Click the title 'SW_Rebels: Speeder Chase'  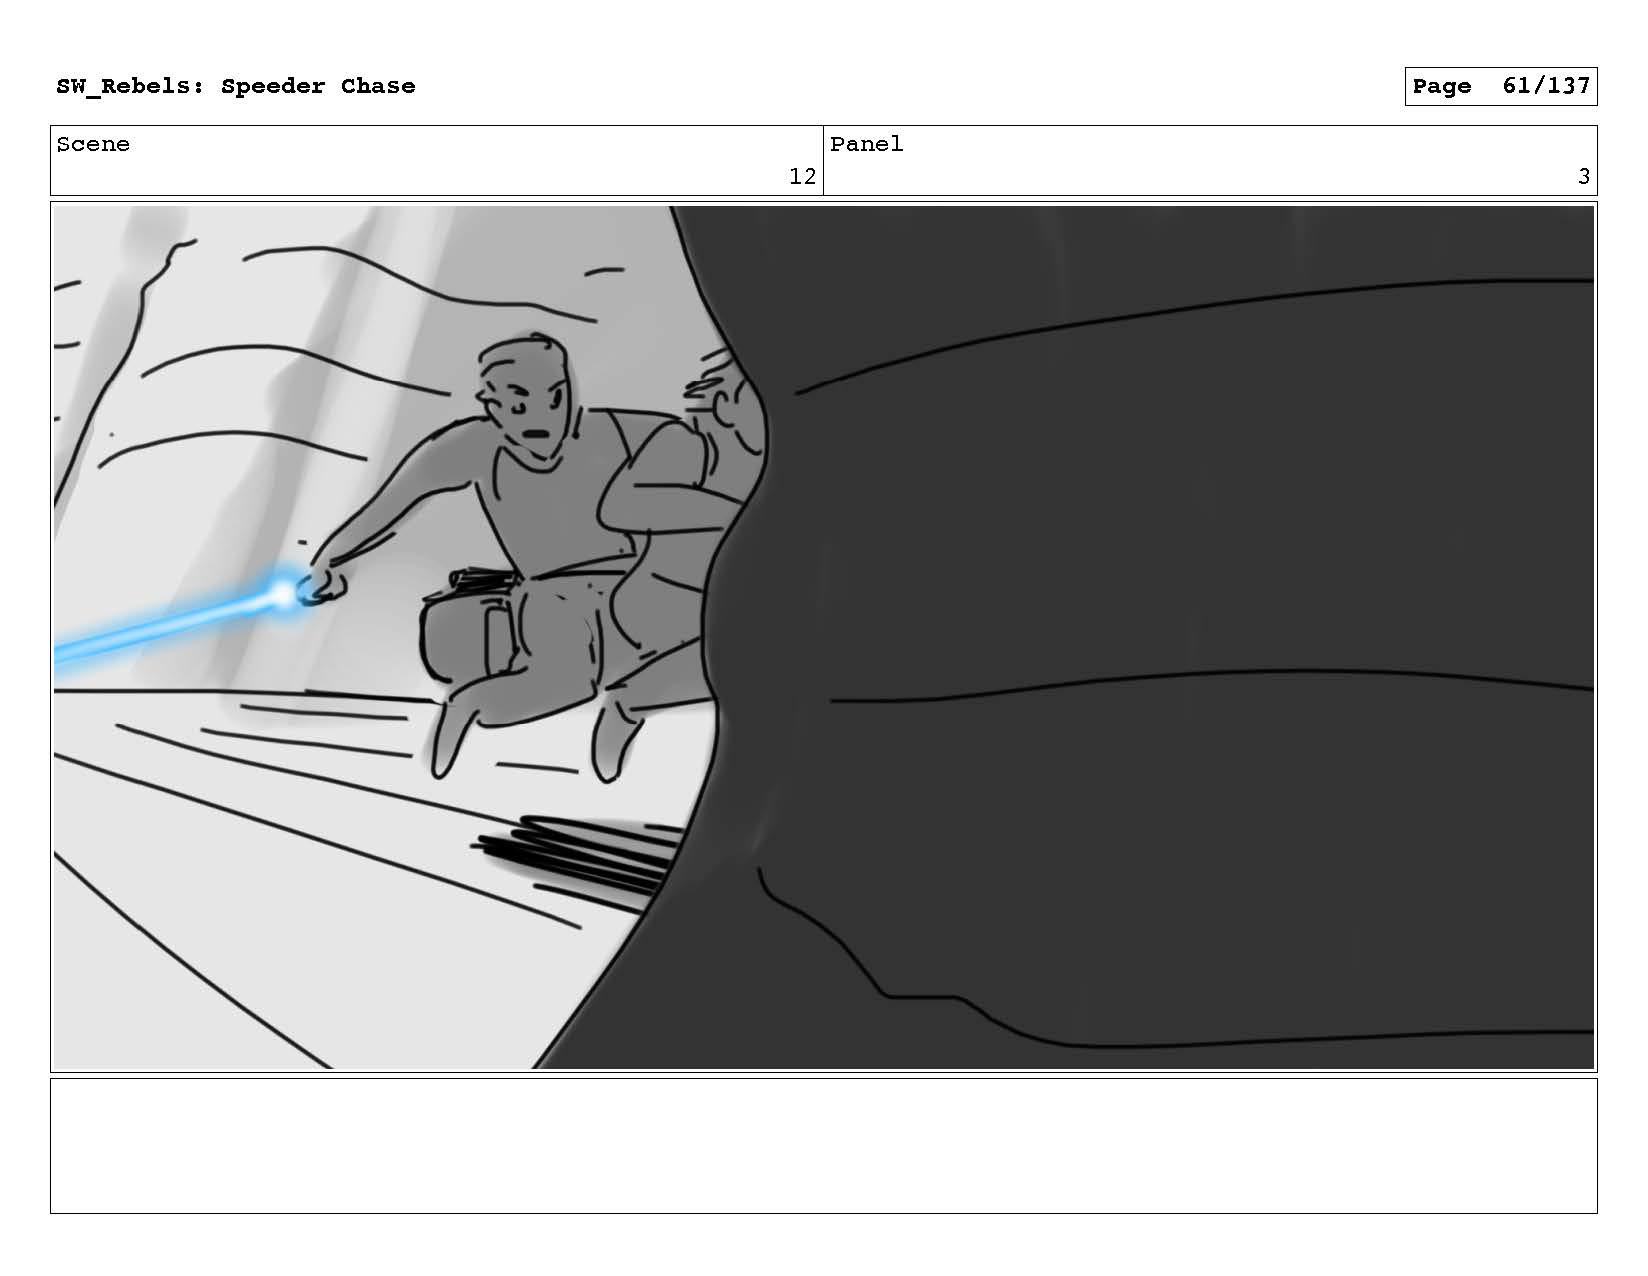[x=236, y=86]
